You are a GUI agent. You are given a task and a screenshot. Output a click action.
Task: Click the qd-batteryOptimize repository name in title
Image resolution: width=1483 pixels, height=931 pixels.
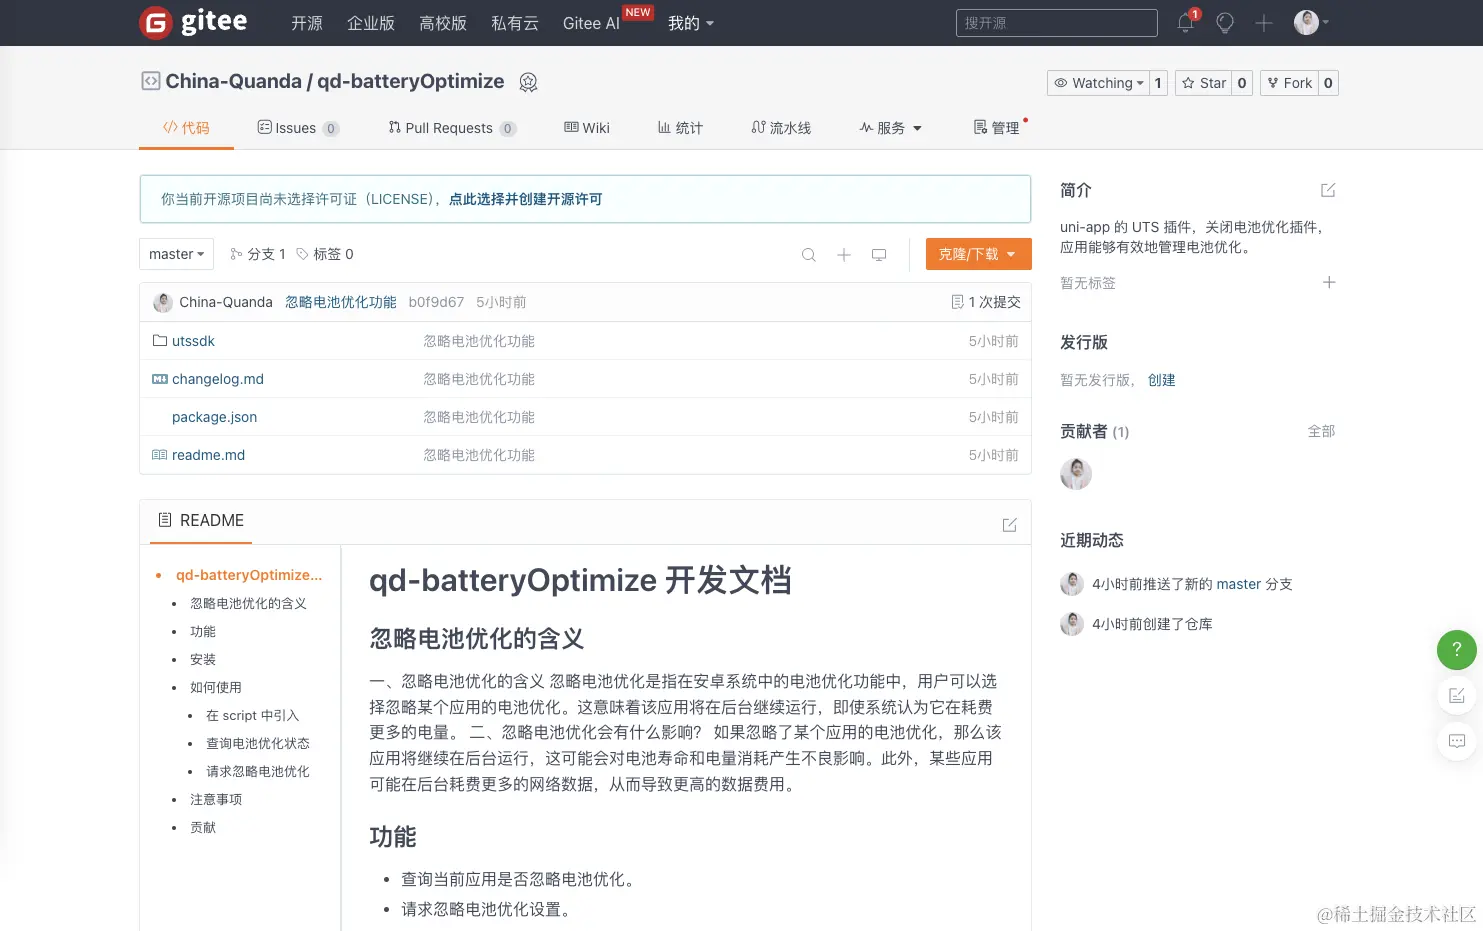[x=411, y=81]
